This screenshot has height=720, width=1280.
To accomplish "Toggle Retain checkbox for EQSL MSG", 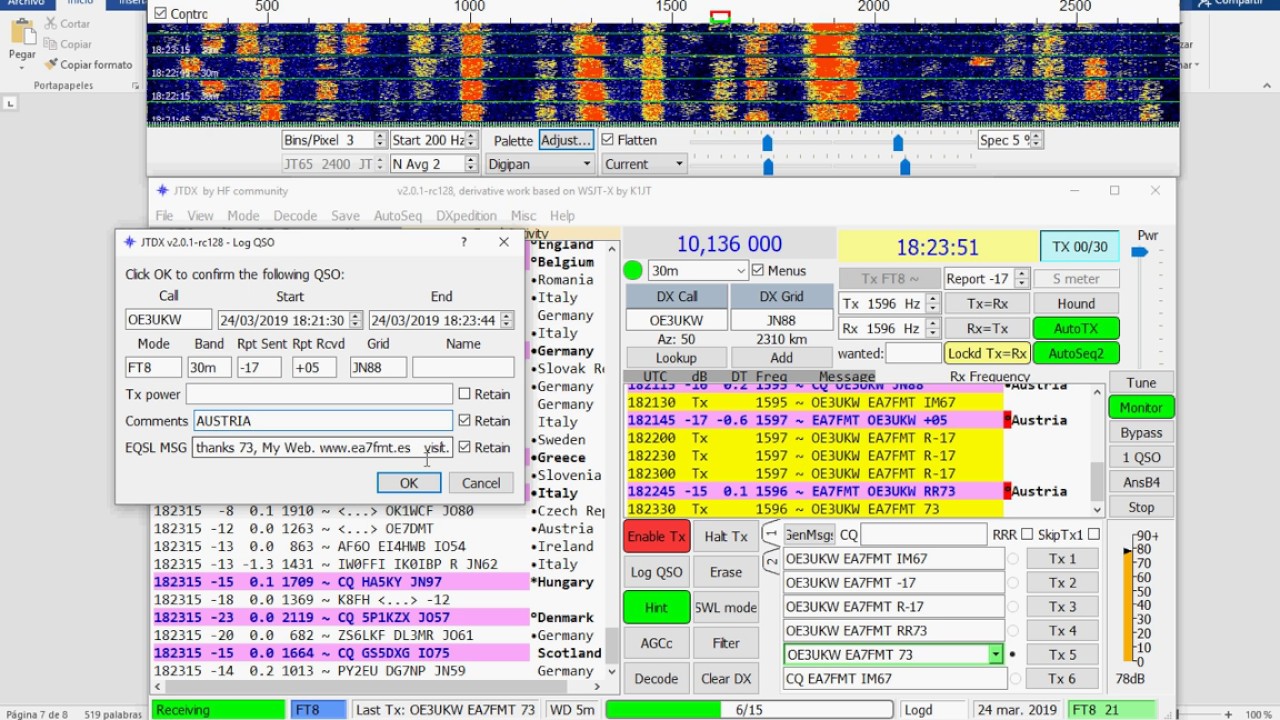I will click(x=464, y=447).
